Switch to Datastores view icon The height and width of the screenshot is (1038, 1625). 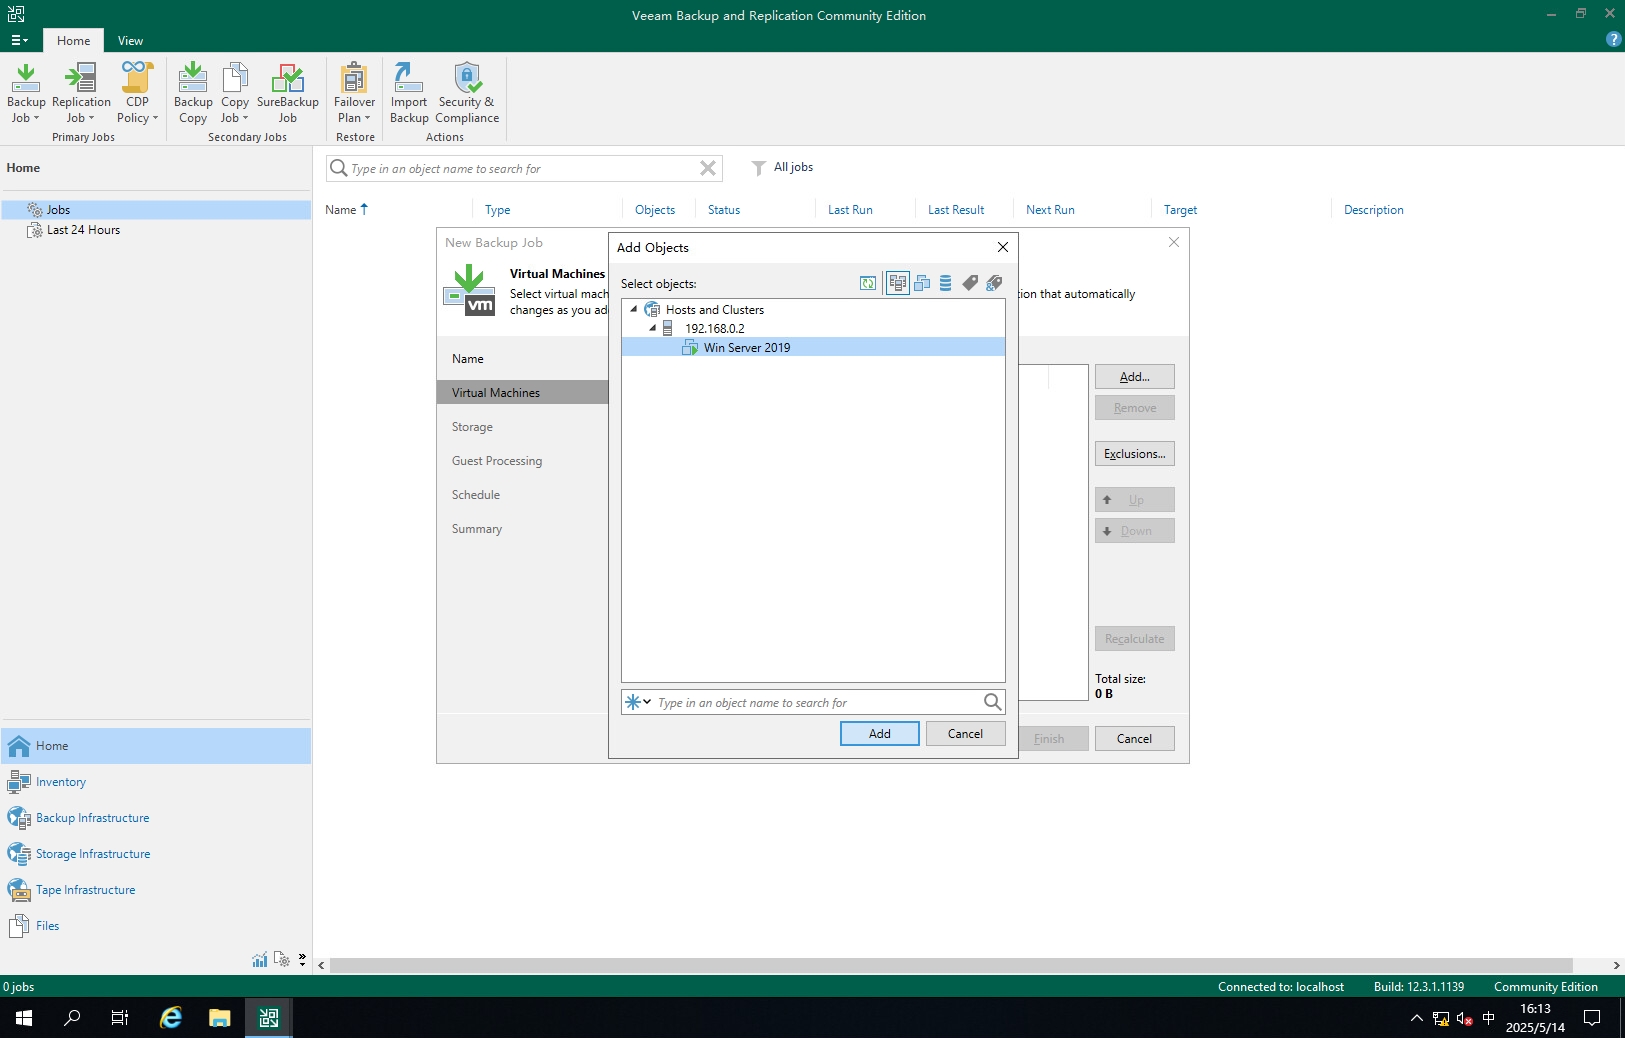tap(945, 284)
